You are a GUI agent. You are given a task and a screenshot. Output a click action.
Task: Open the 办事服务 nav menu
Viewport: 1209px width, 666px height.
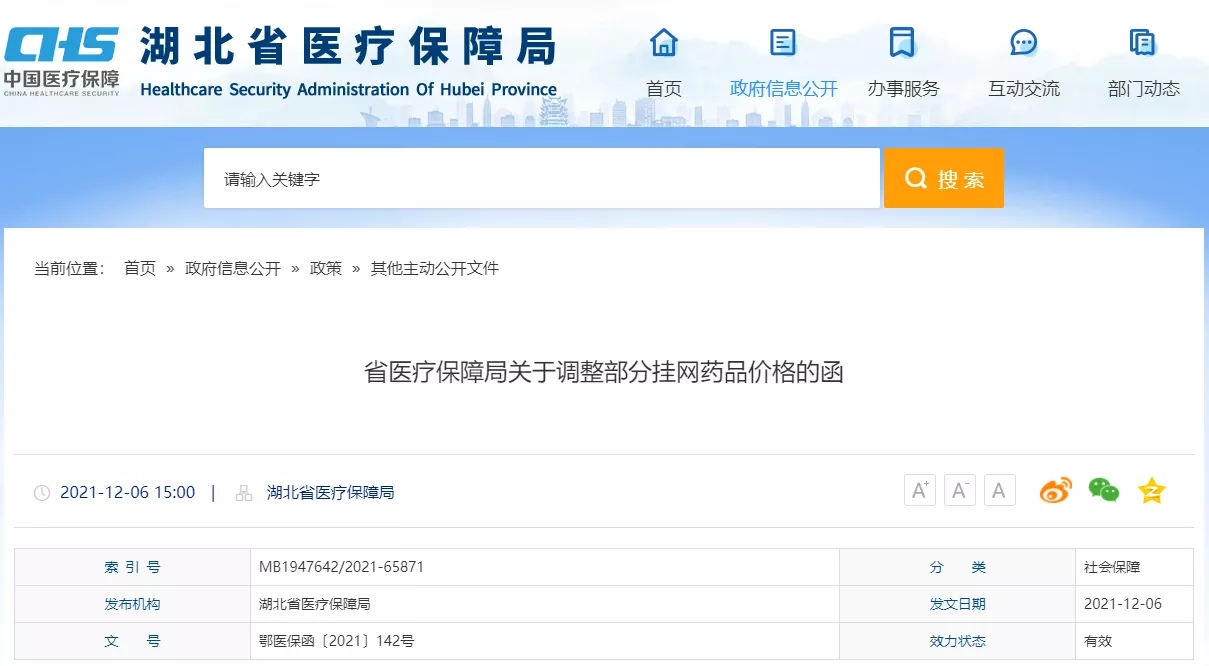(x=903, y=89)
